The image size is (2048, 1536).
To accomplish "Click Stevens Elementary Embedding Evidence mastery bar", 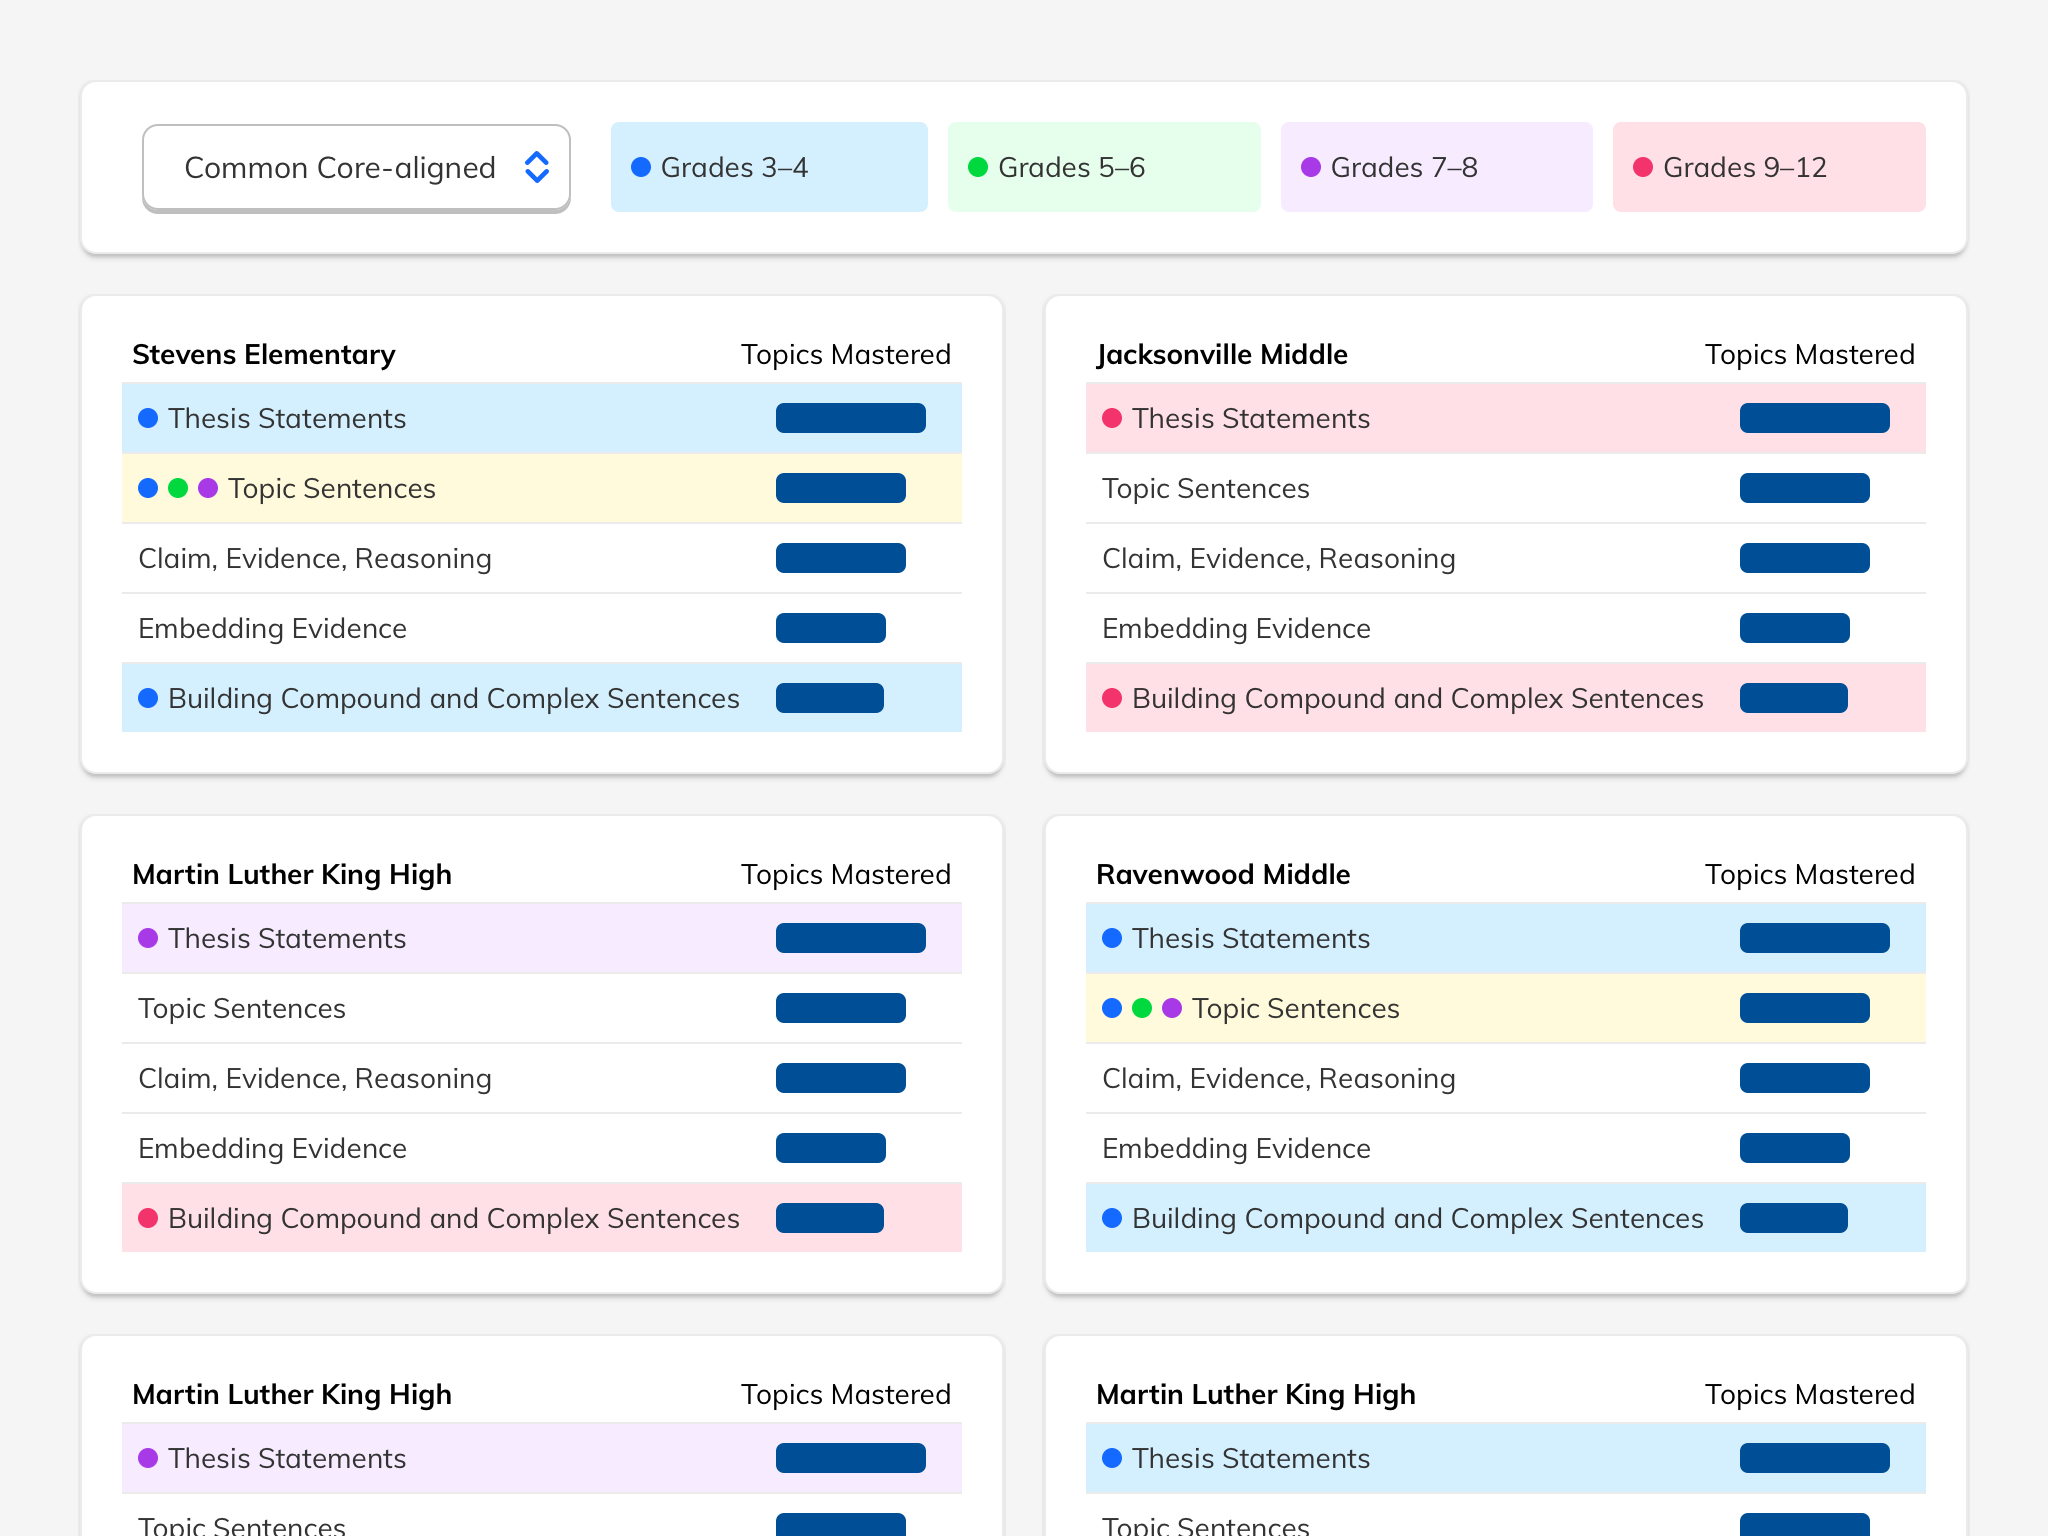I will [830, 628].
